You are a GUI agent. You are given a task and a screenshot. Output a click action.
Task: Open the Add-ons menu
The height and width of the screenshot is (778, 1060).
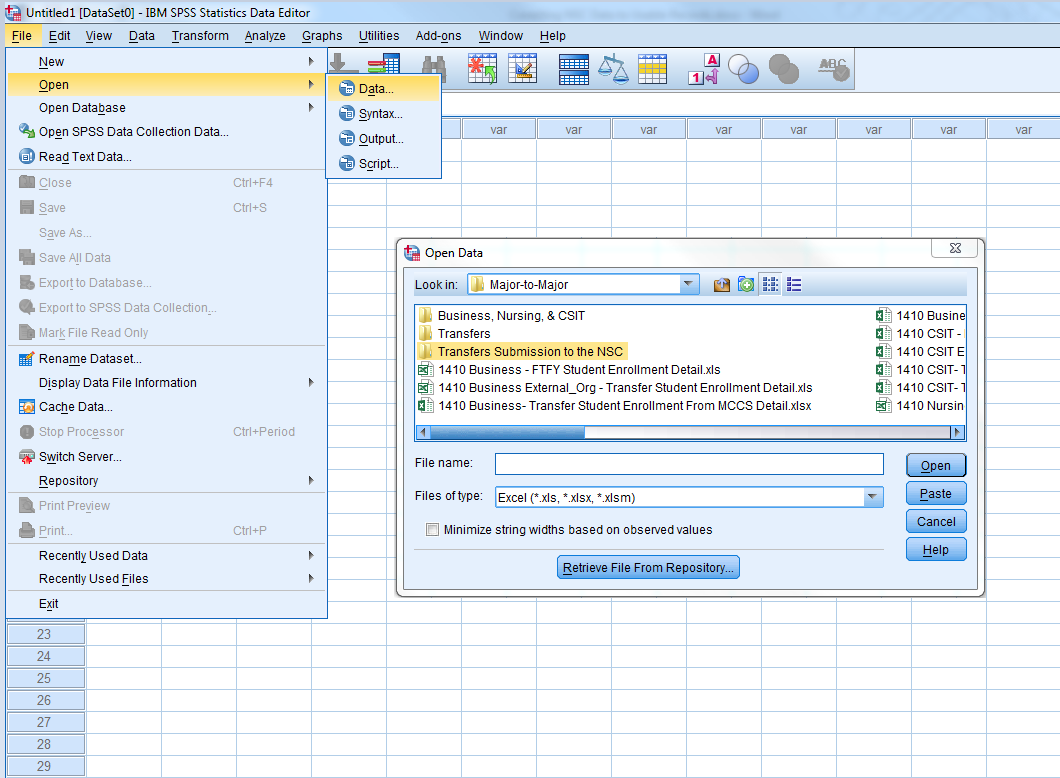[x=438, y=36]
